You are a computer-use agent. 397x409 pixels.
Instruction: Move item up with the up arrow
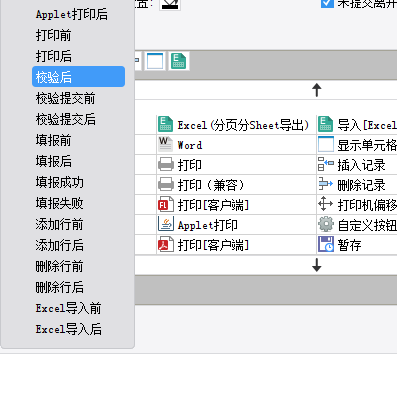(317, 90)
